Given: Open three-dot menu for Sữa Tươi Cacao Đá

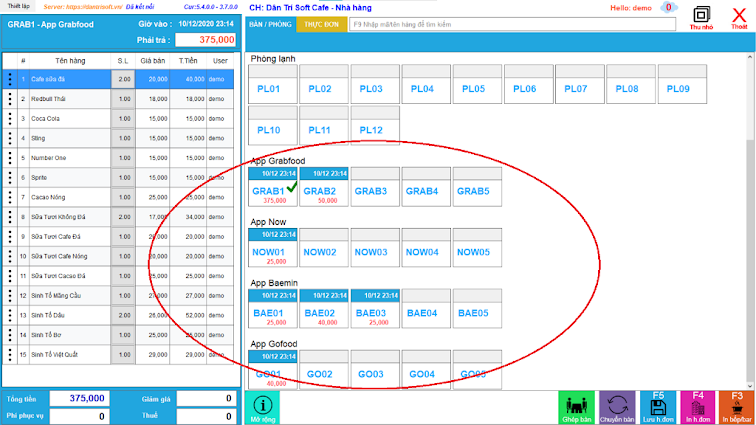Looking at the screenshot, I should [x=10, y=276].
